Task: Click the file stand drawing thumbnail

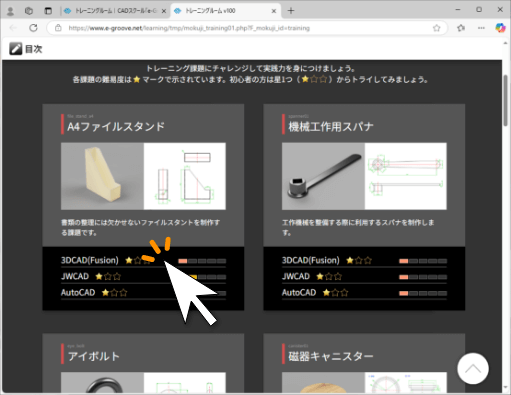Action: click(x=185, y=176)
